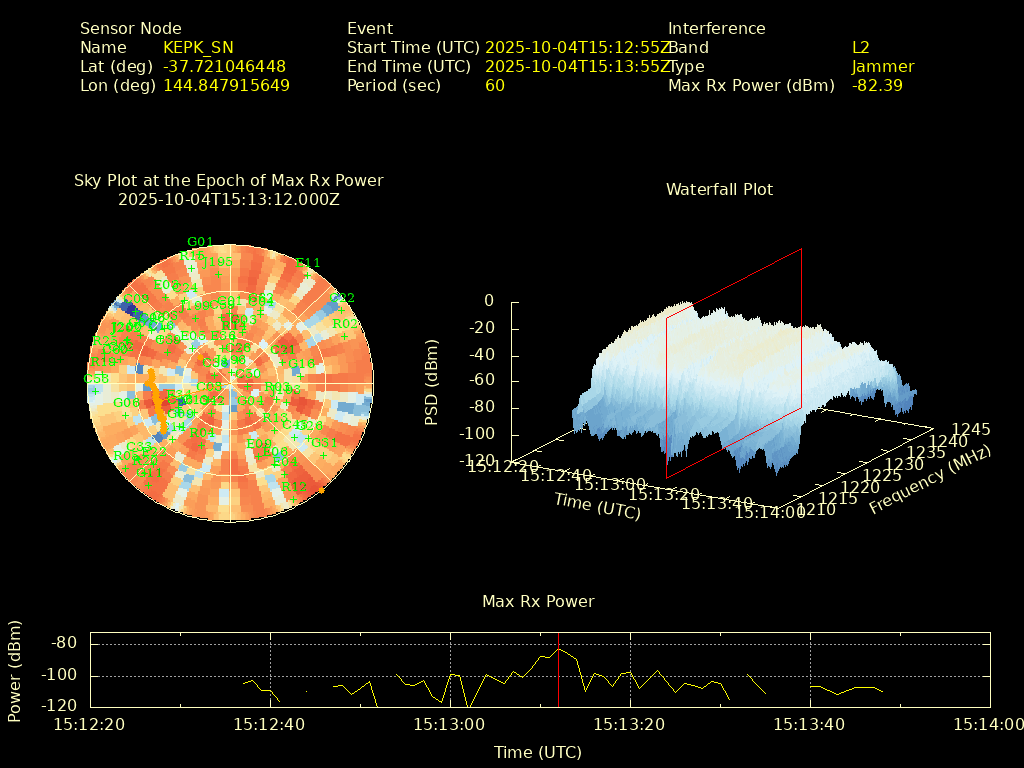Image resolution: width=1024 pixels, height=768 pixels.
Task: Click the sensor name KEPK_SN
Action: pos(200,48)
